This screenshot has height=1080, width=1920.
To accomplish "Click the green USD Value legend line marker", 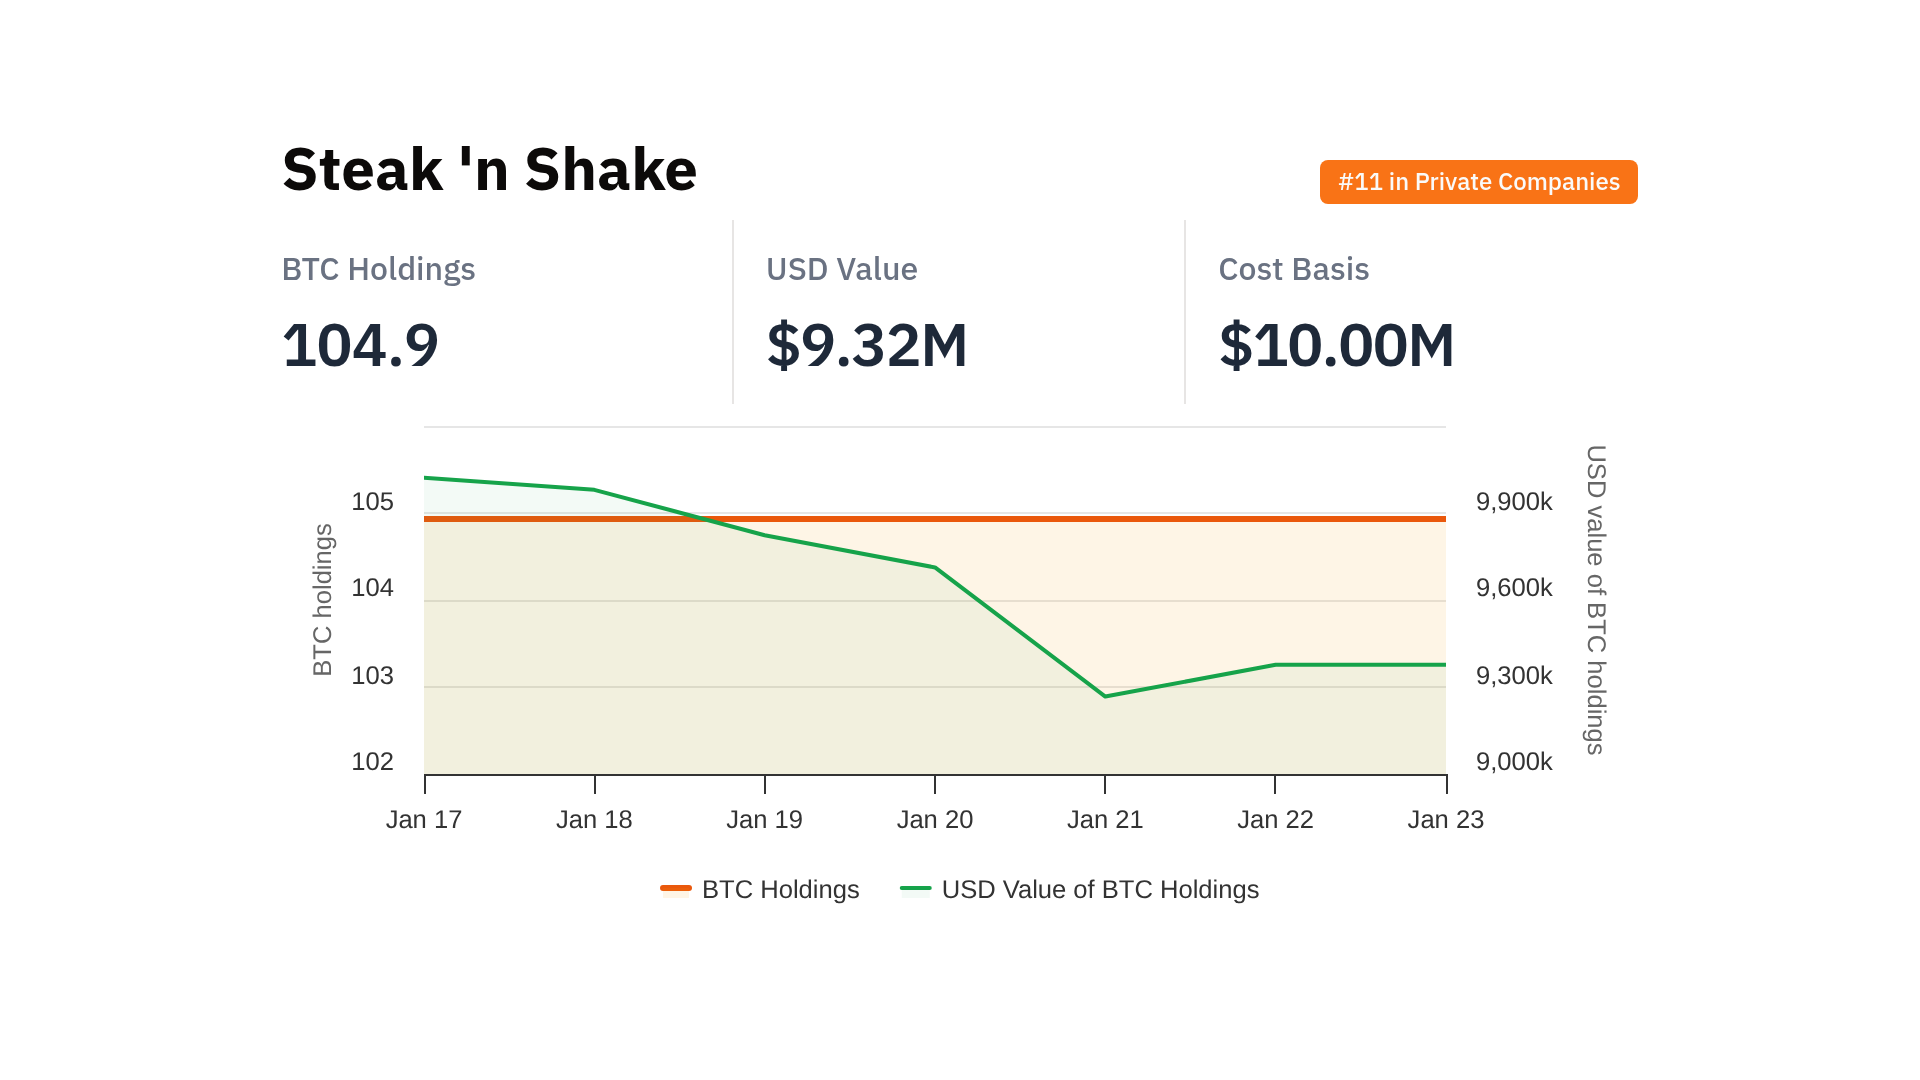I will (x=915, y=888).
